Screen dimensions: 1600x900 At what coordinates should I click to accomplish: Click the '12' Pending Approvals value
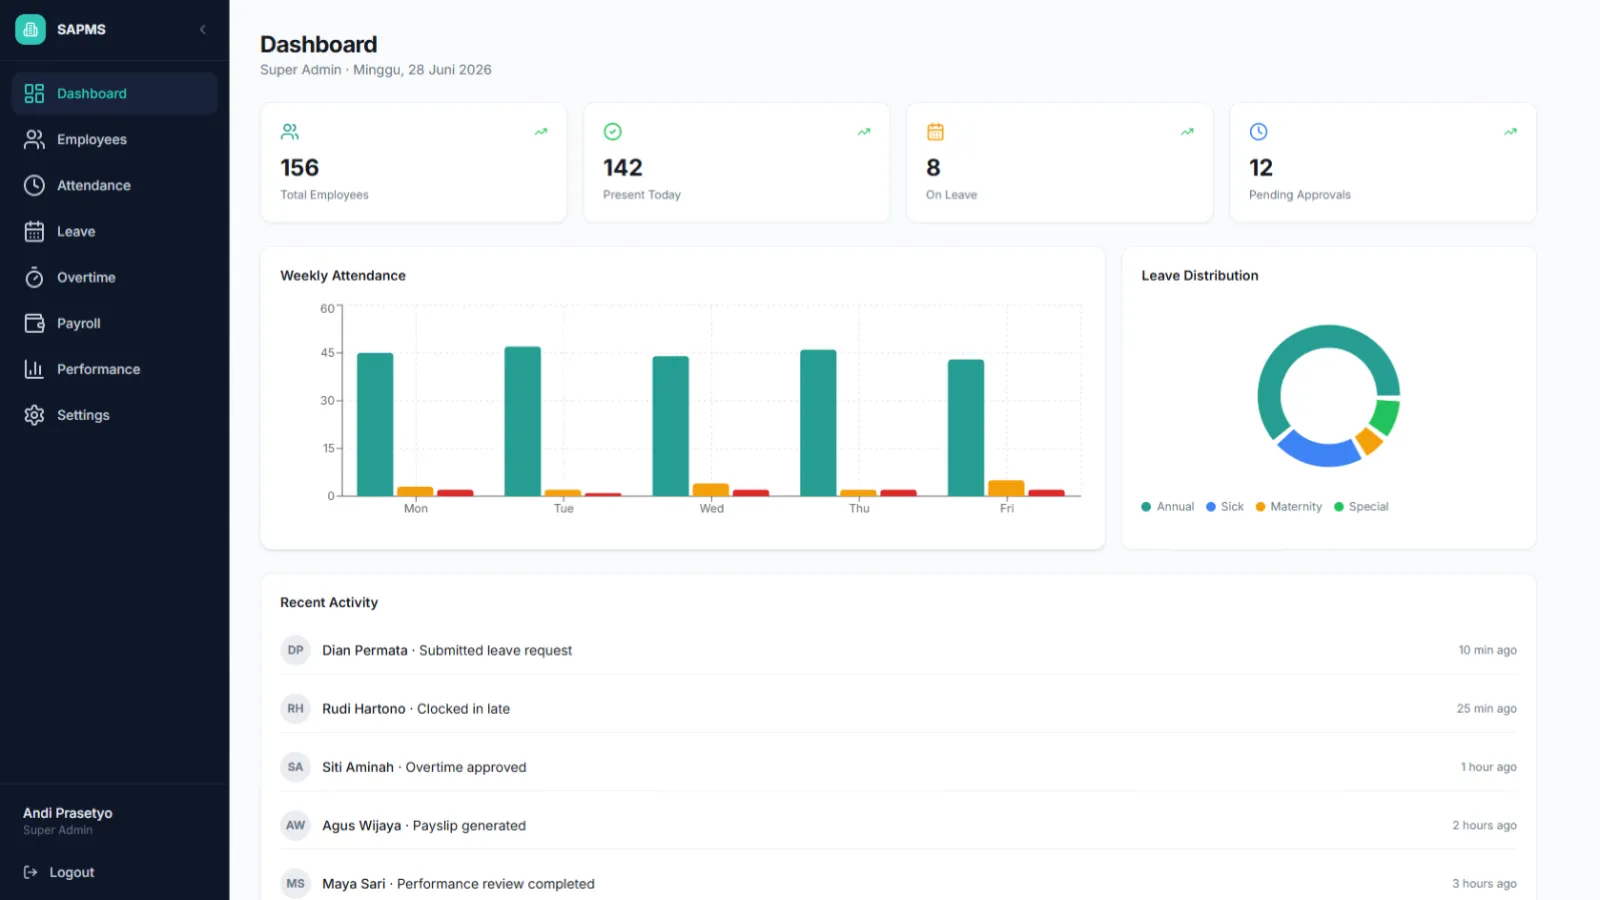(1261, 167)
